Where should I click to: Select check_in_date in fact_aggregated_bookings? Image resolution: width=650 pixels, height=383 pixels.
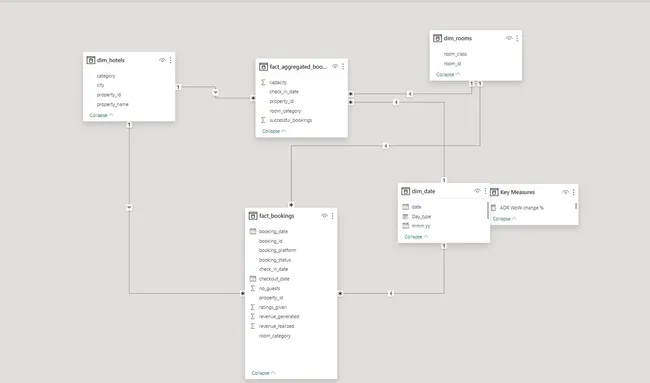pyautogui.click(x=284, y=92)
